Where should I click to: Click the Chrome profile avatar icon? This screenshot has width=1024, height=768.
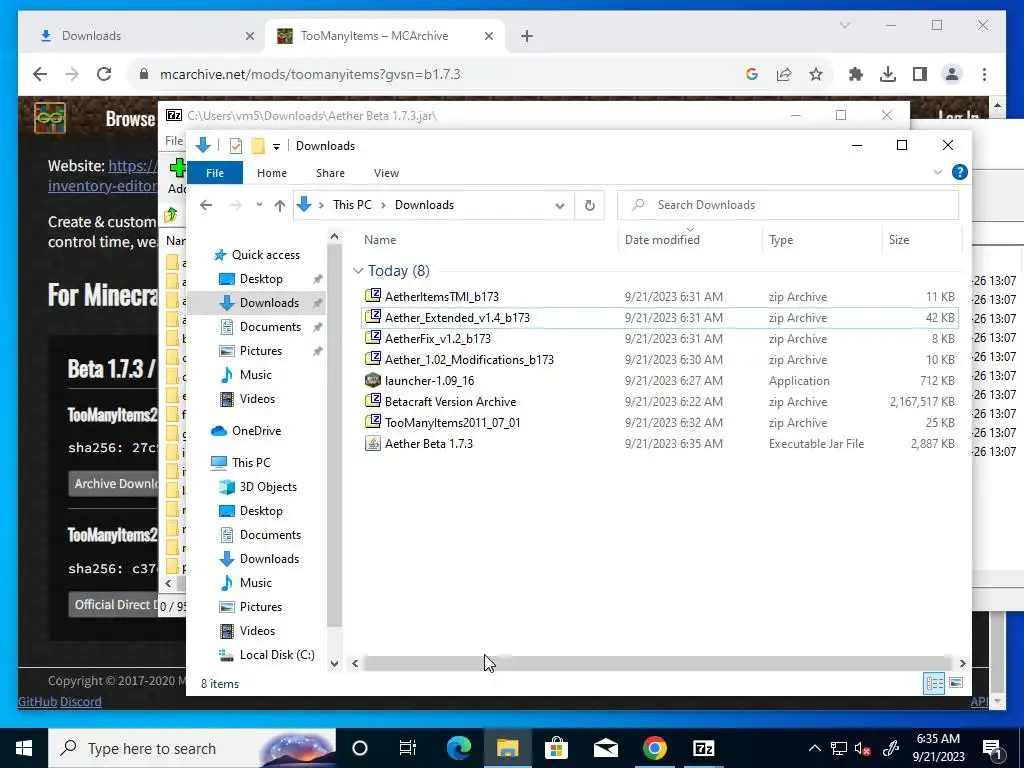[x=952, y=74]
